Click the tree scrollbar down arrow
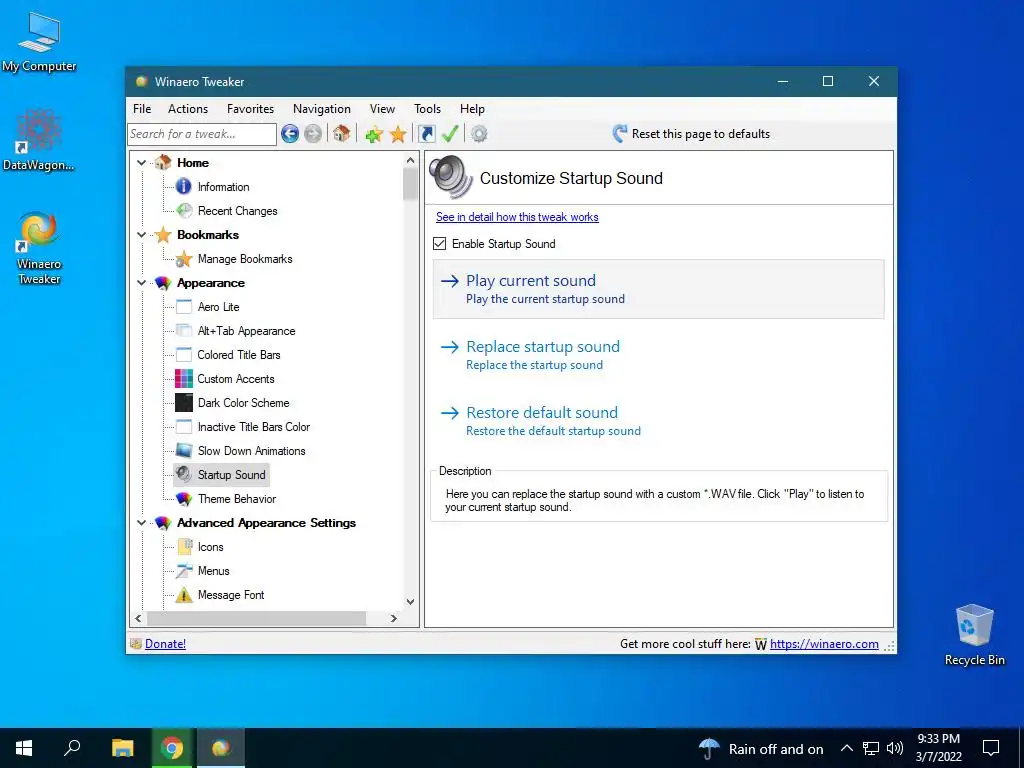The width and height of the screenshot is (1024, 768). click(x=410, y=601)
